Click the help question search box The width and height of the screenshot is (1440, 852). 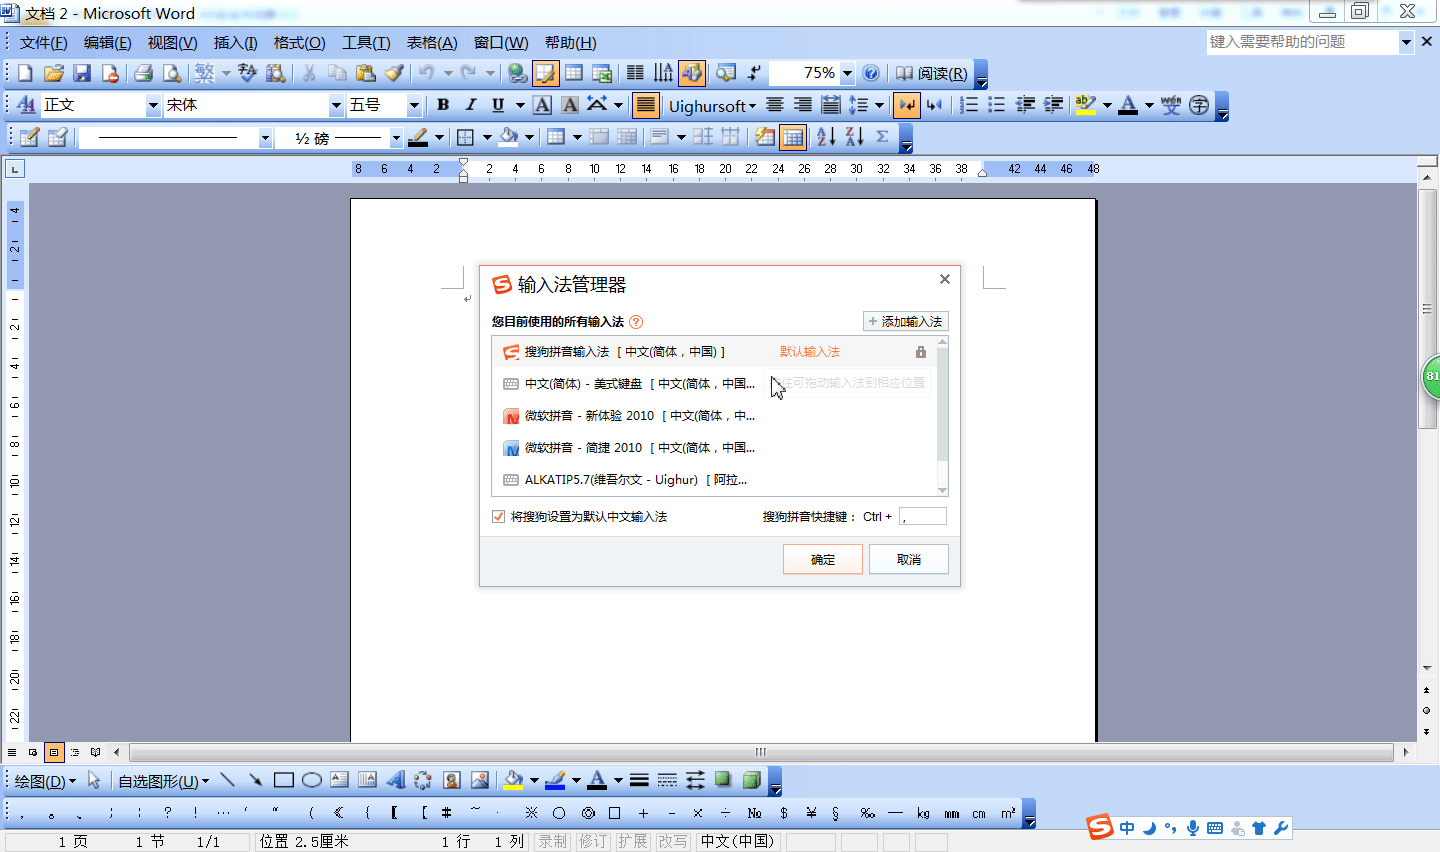pos(1303,41)
